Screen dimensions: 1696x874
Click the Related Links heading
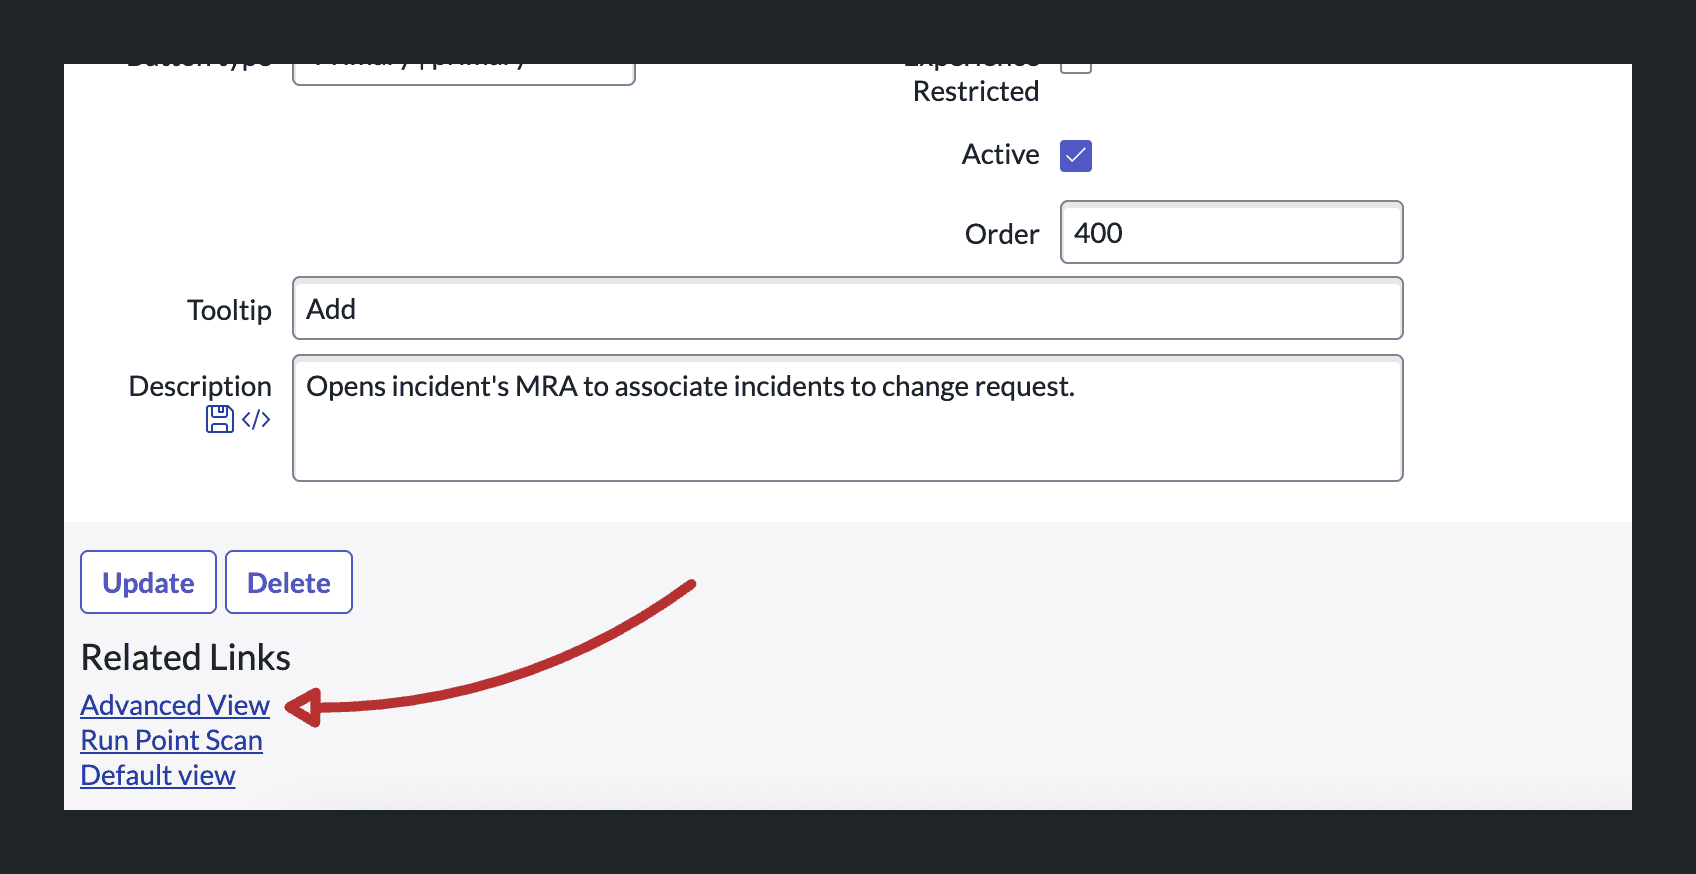(186, 657)
